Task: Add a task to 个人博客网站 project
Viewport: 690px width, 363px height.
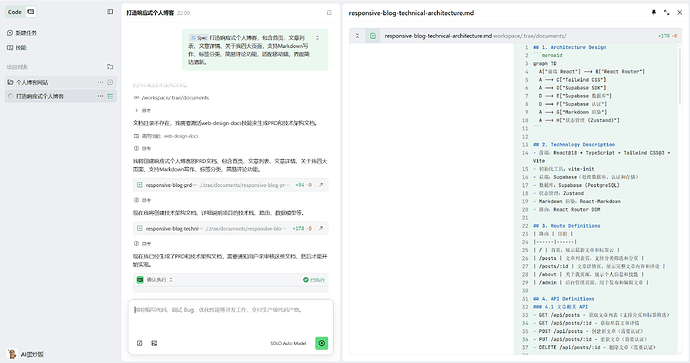Action: coord(110,82)
